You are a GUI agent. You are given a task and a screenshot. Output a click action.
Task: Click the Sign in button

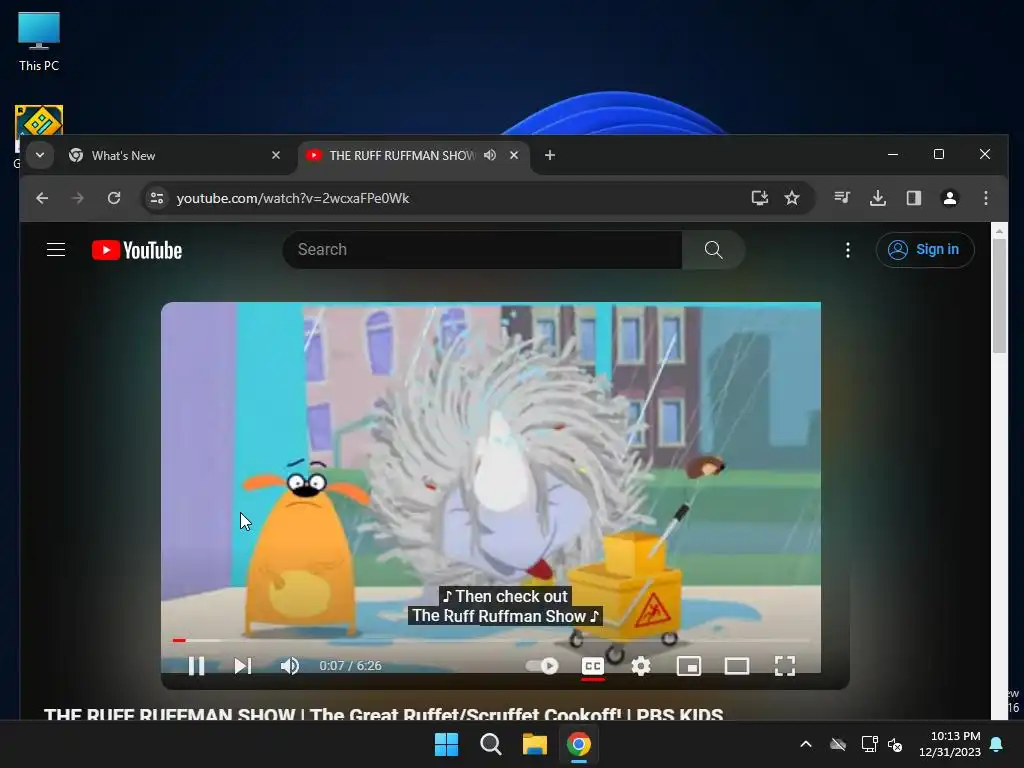coord(925,249)
